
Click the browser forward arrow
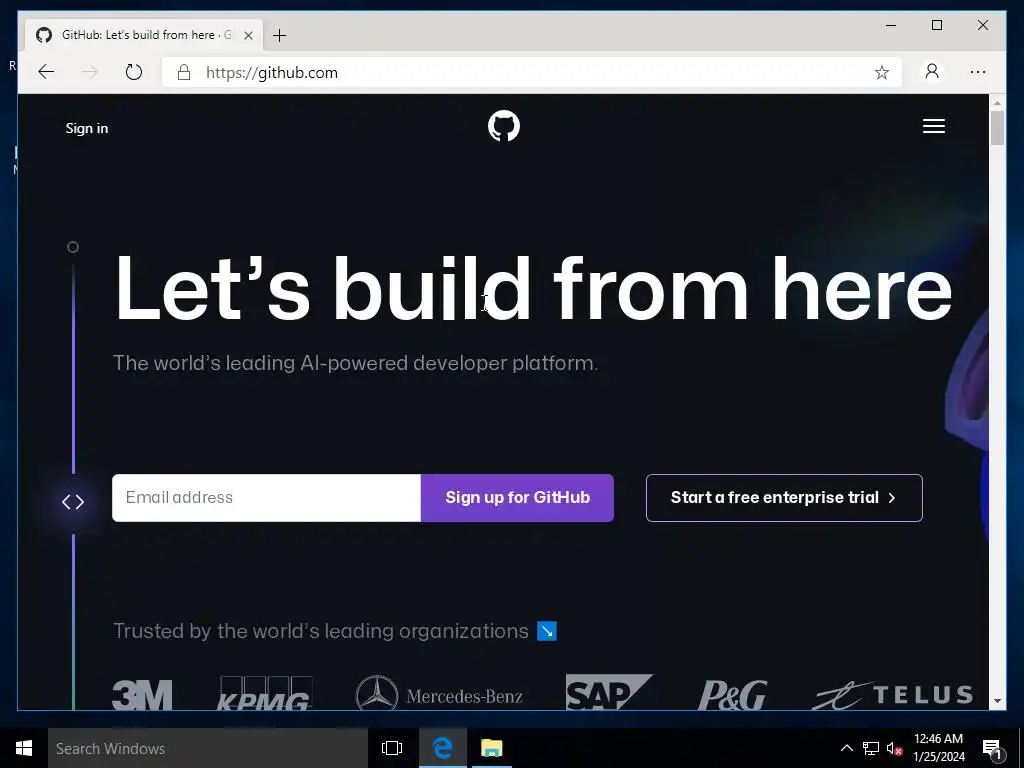pos(90,72)
